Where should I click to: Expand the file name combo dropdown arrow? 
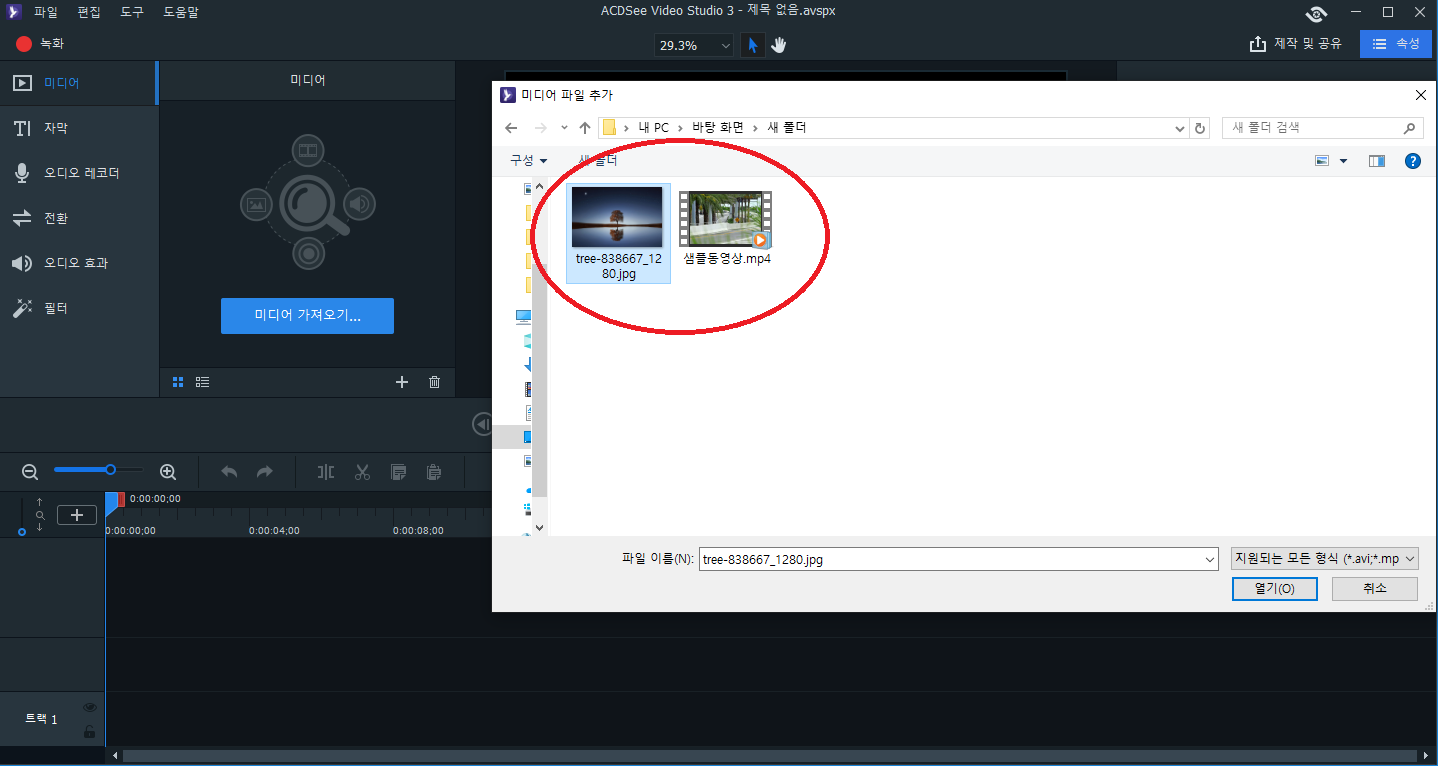[x=1211, y=560]
